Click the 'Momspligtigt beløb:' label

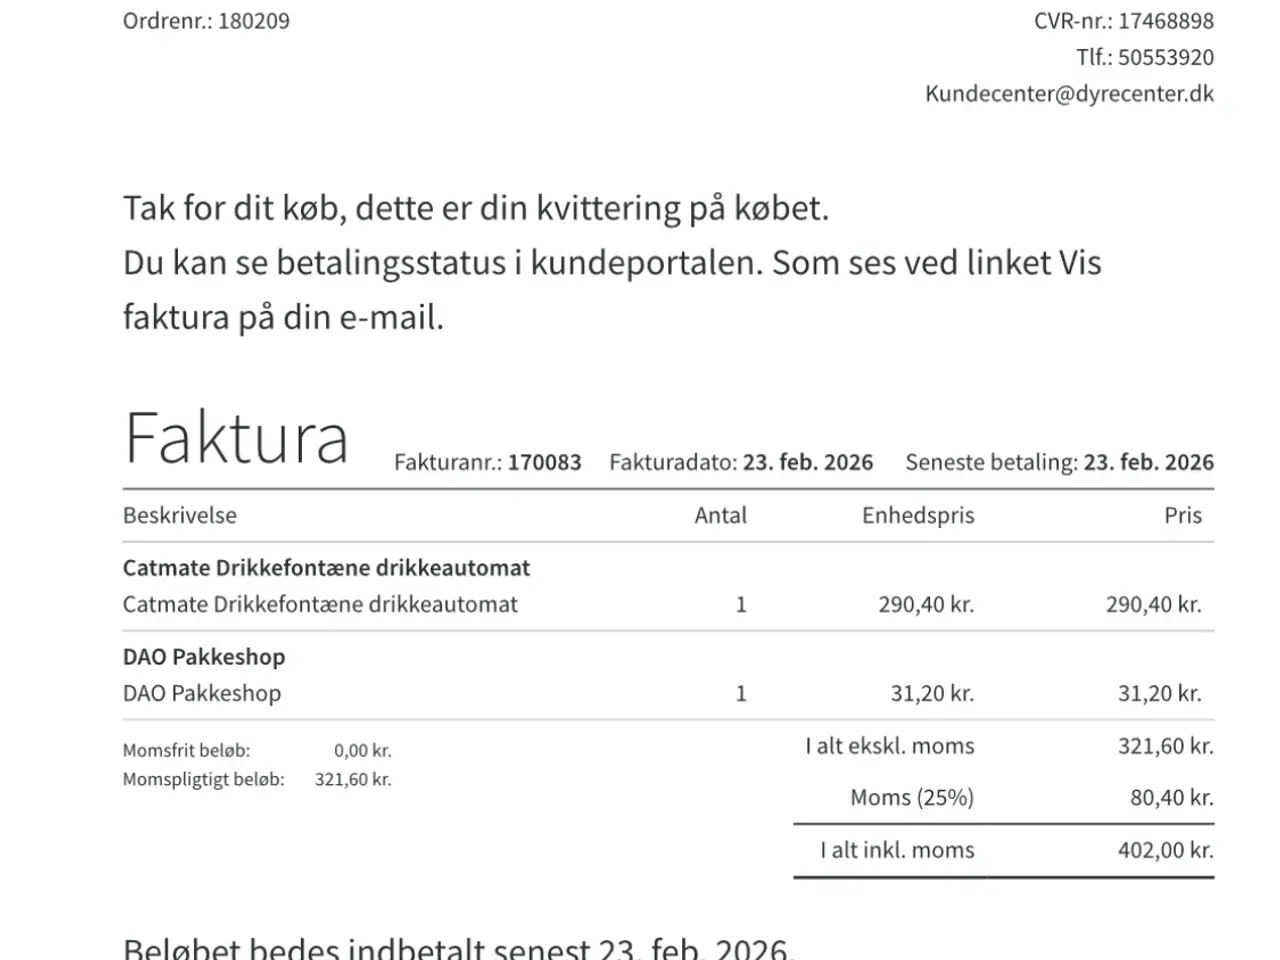coord(204,779)
